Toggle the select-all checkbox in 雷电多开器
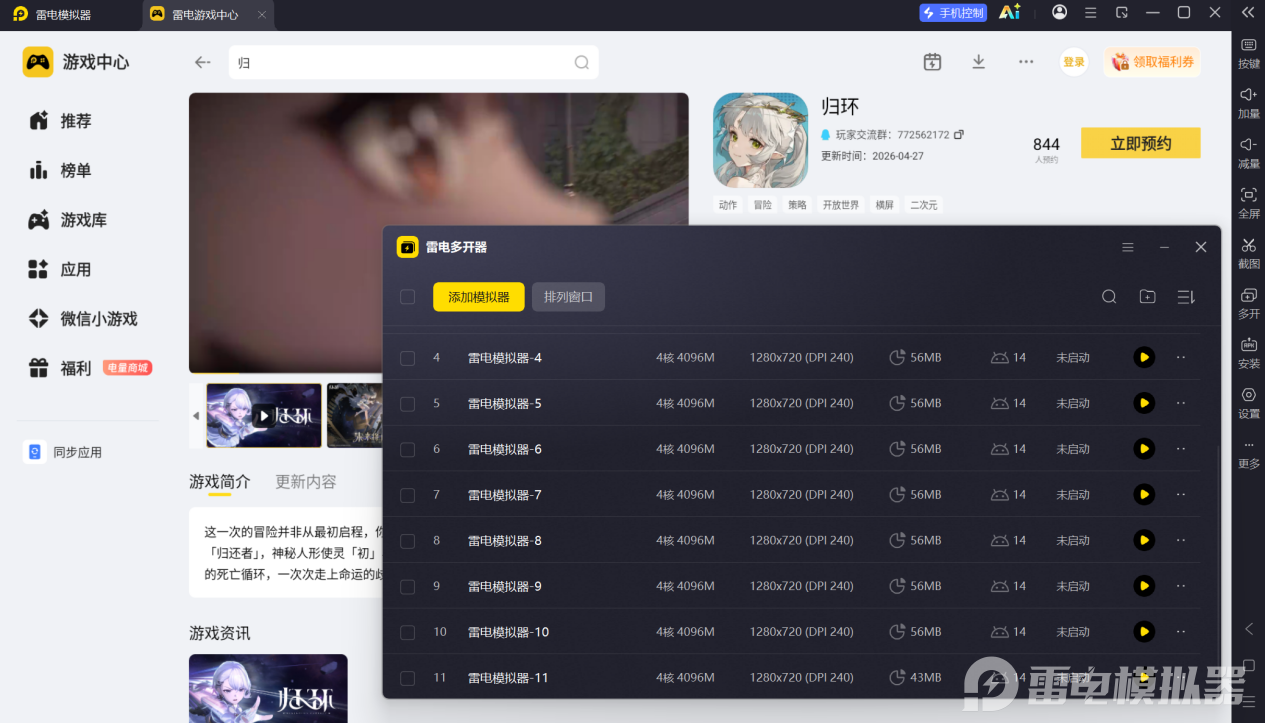This screenshot has height=723, width=1265. [x=407, y=297]
